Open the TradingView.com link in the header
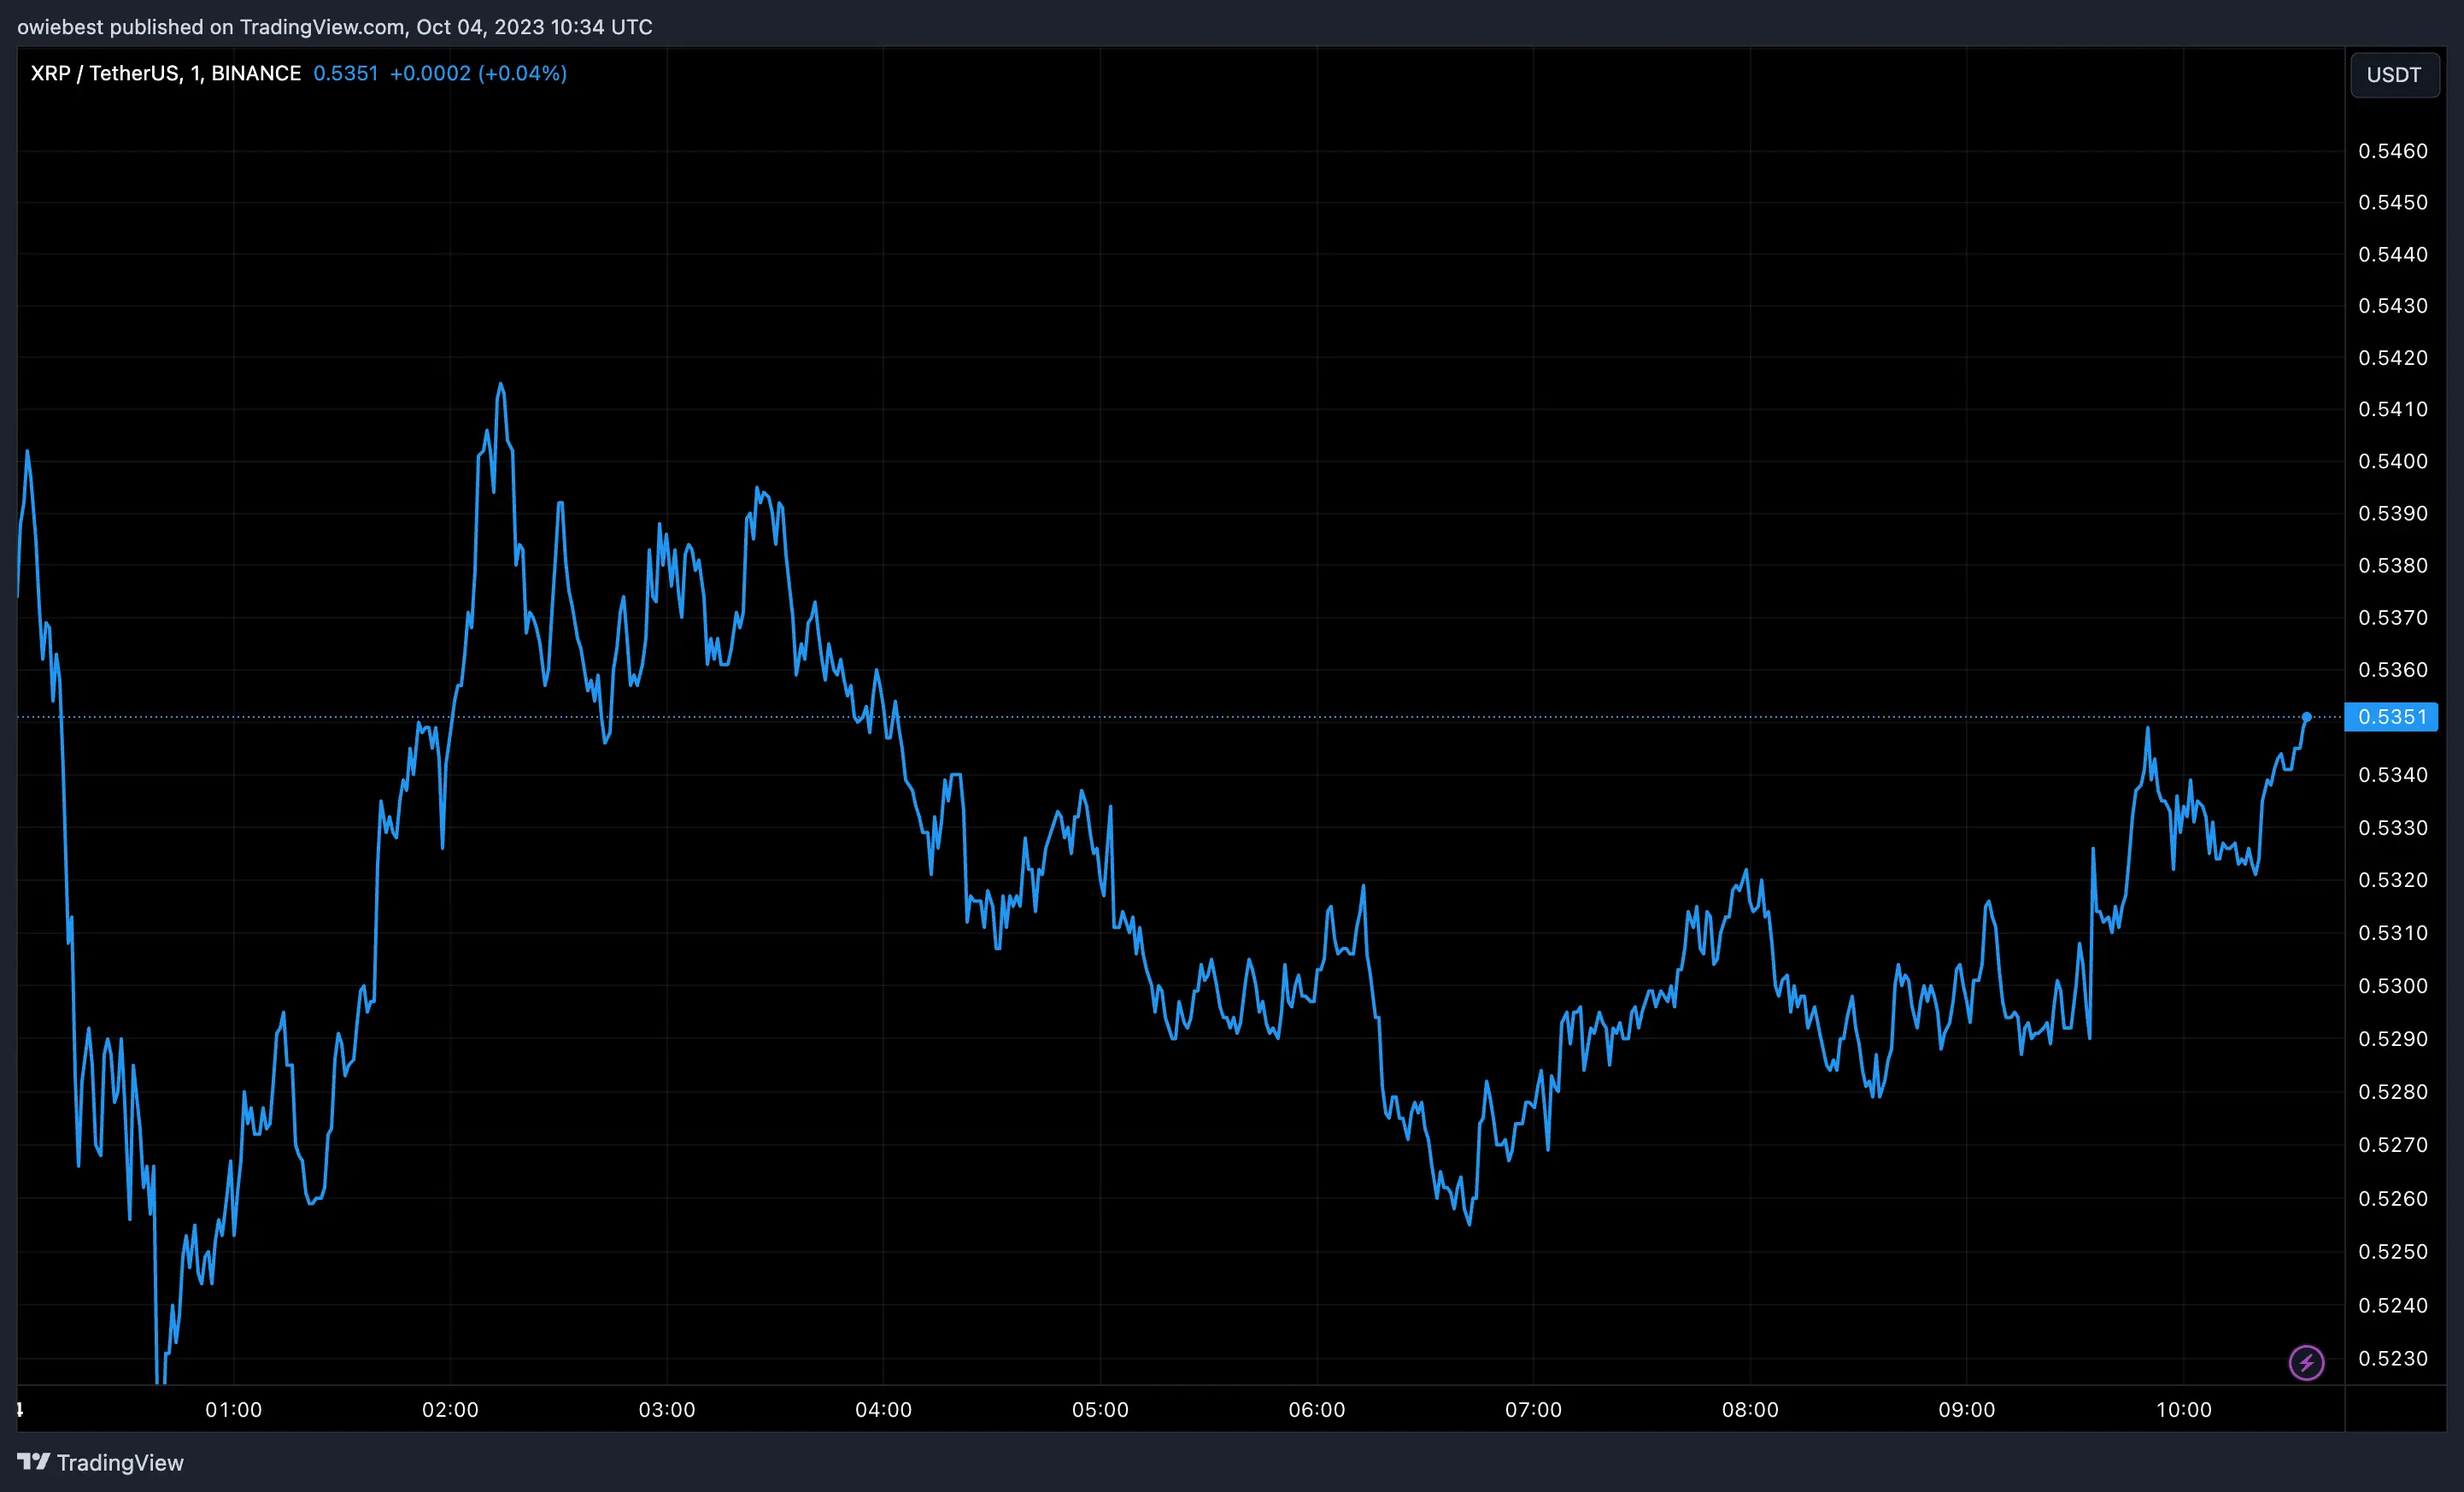 point(322,27)
